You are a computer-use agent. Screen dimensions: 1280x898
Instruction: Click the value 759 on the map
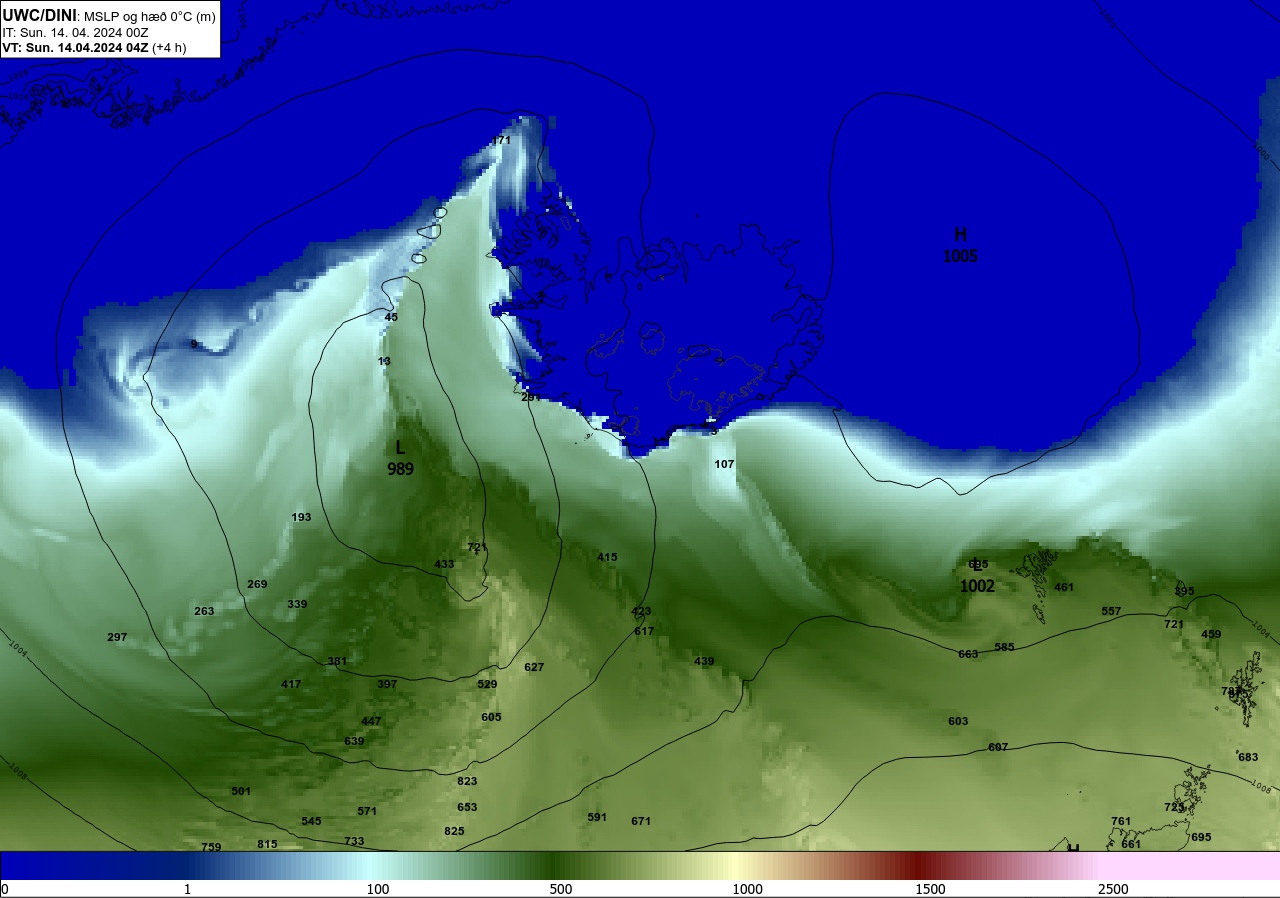coord(211,847)
